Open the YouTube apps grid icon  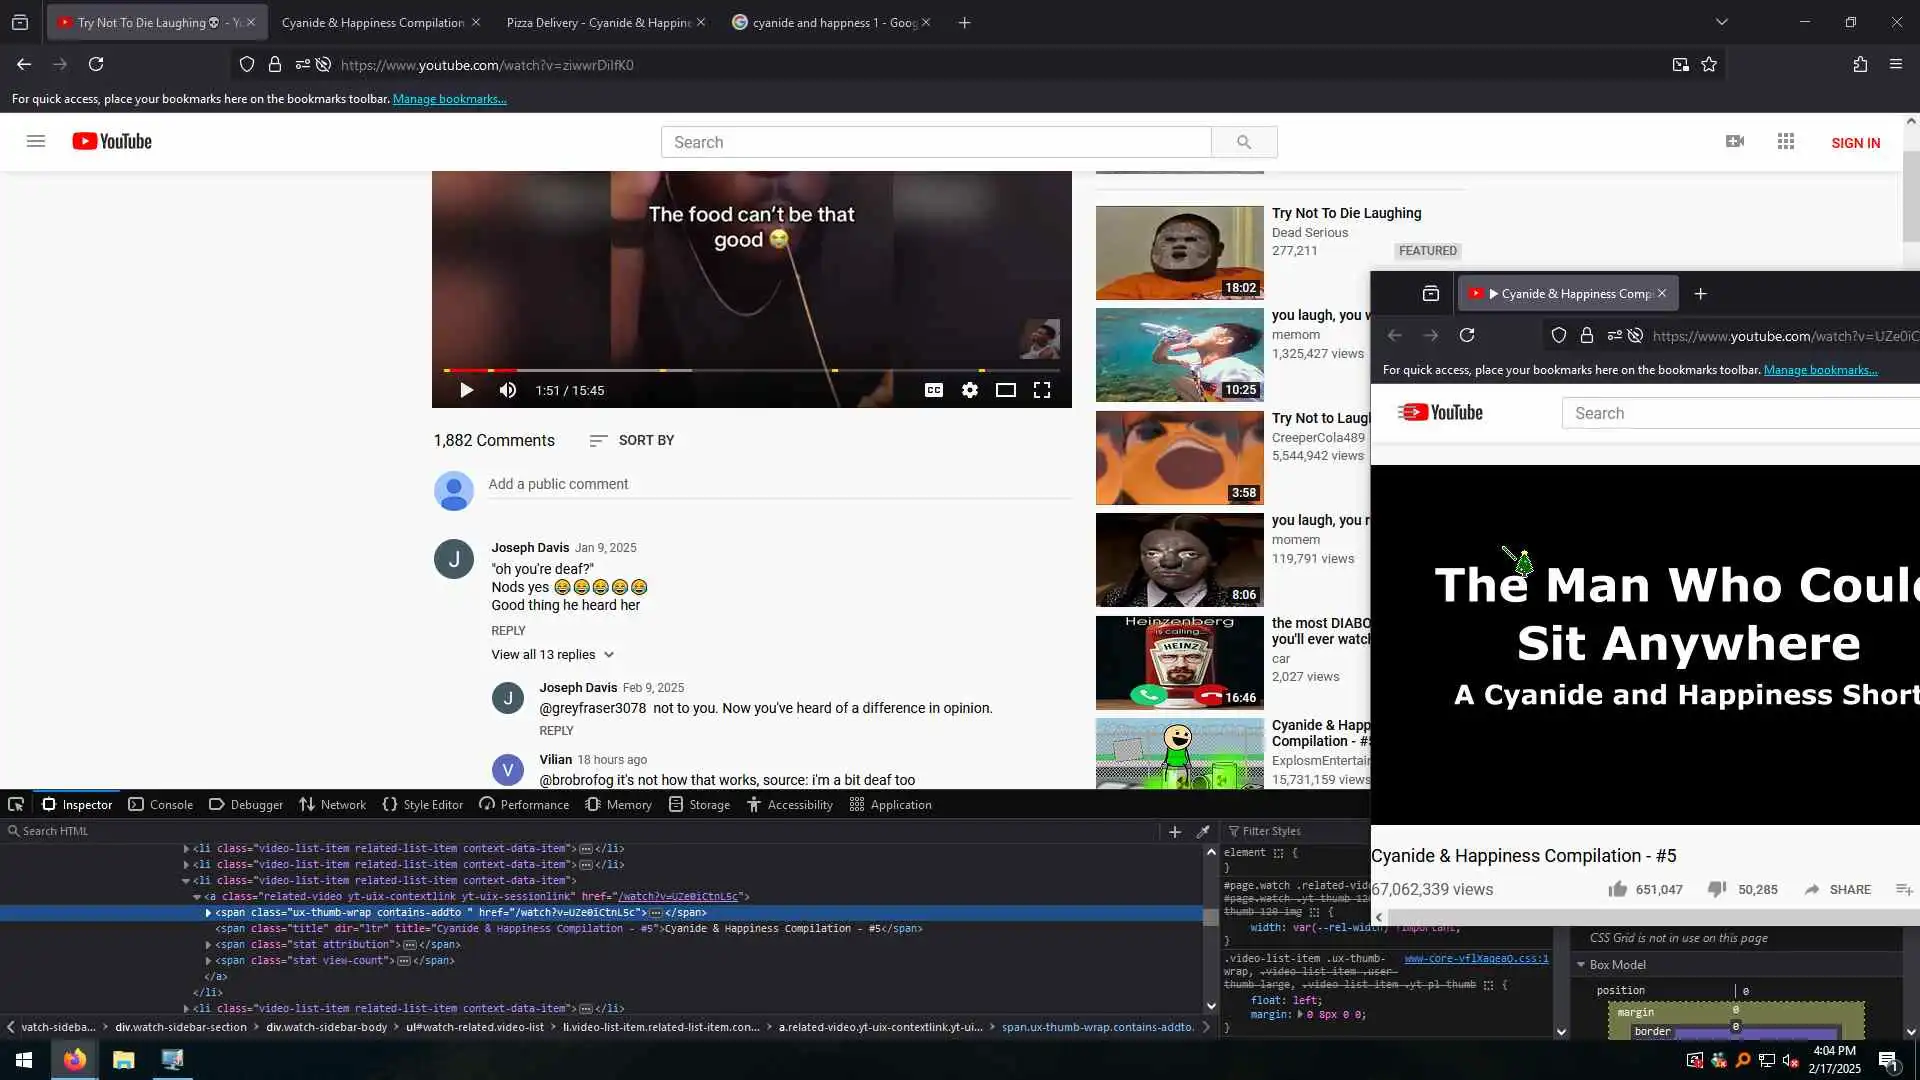pos(1785,142)
